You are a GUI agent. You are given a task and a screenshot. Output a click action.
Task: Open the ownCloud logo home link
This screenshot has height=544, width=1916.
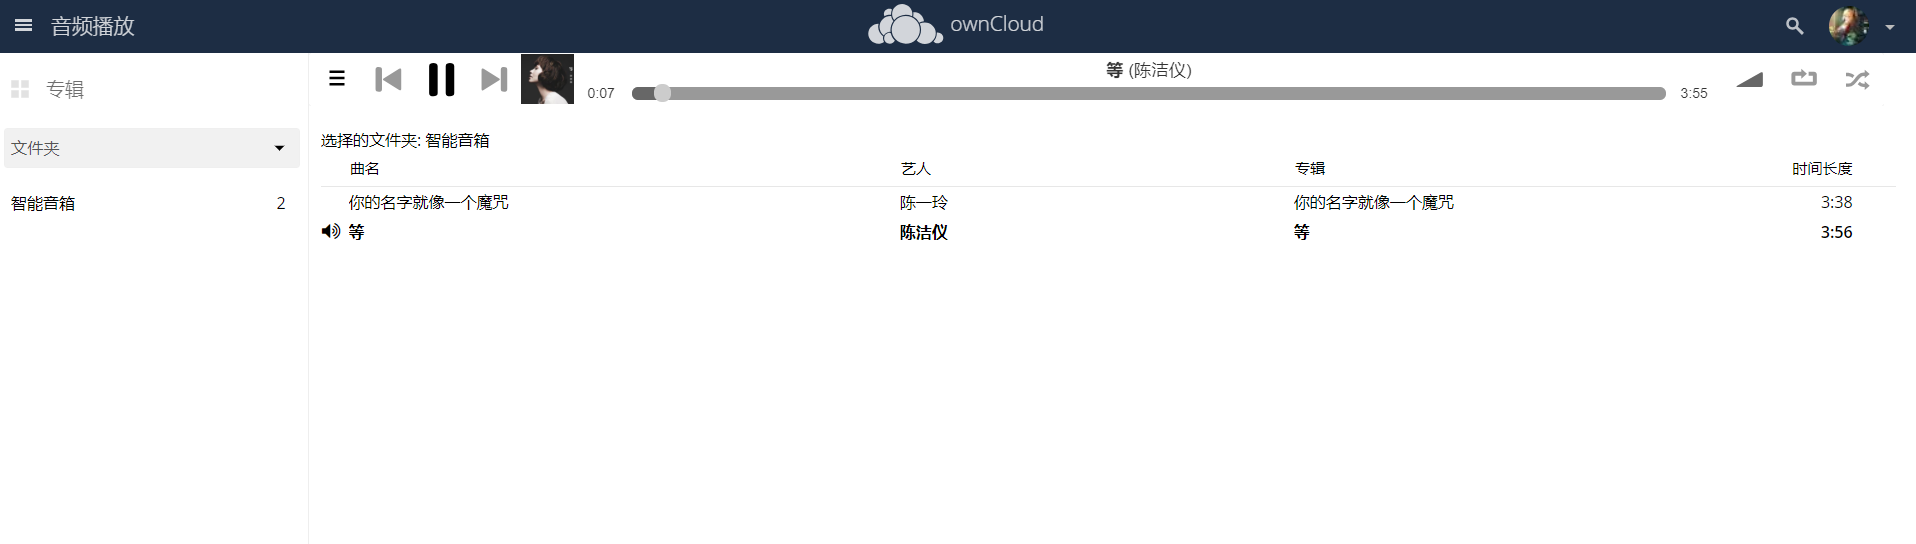956,25
